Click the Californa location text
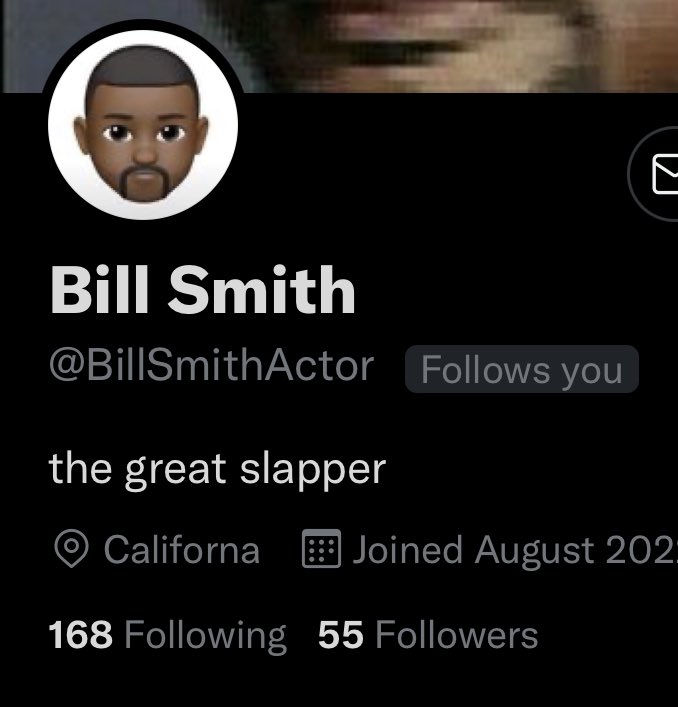 [182, 549]
